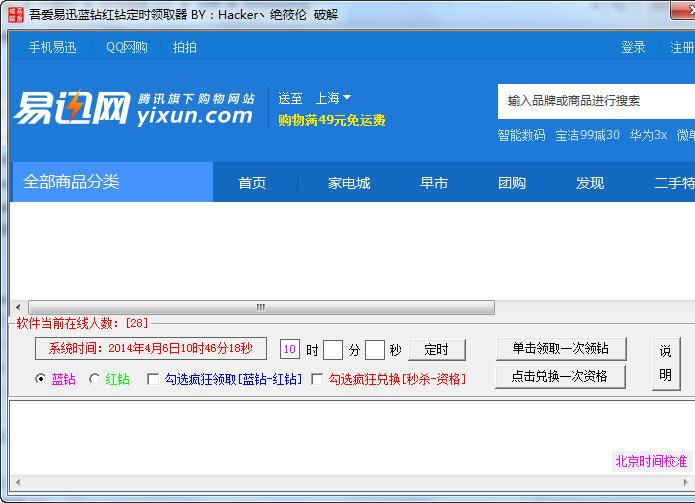
Task: Click the app icon in title bar
Action: (x=14, y=15)
